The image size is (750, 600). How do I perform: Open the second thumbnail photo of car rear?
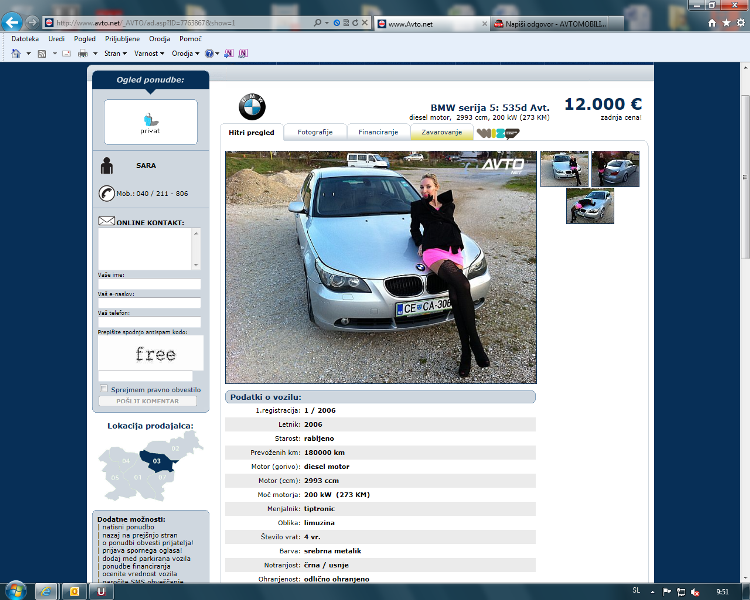[615, 168]
